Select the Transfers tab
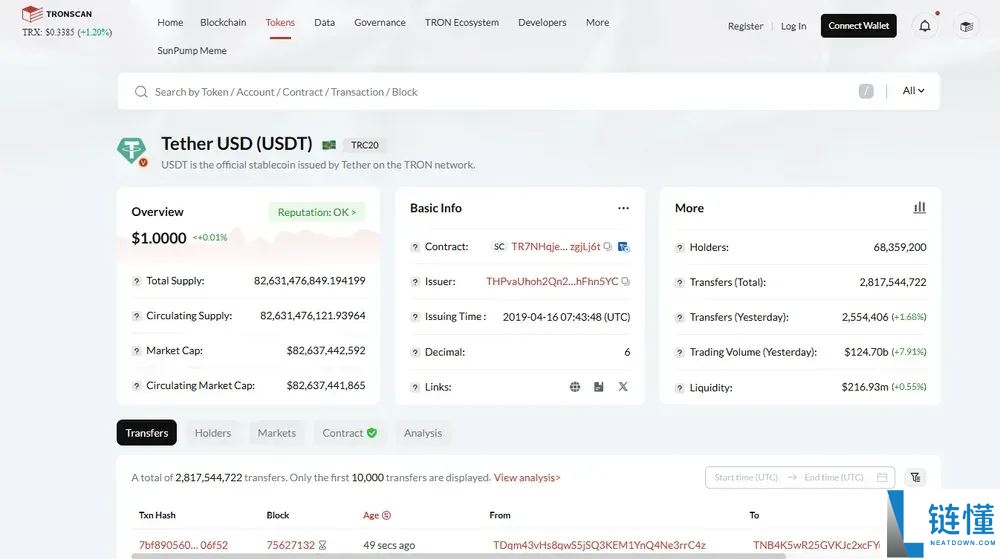Viewport: 1000px width, 559px height. [x=147, y=433]
